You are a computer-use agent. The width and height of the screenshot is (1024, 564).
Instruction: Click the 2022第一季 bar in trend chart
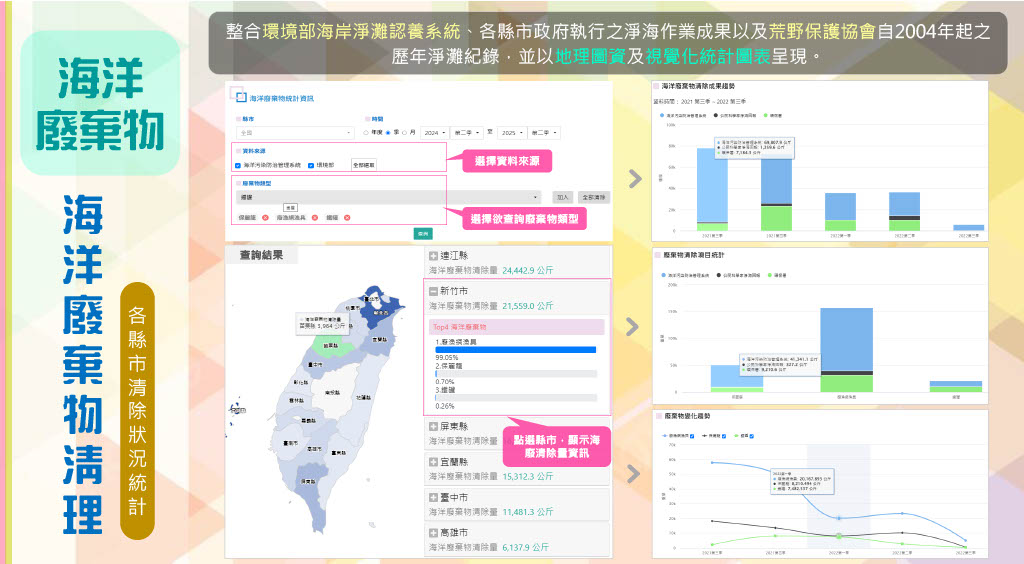click(840, 212)
